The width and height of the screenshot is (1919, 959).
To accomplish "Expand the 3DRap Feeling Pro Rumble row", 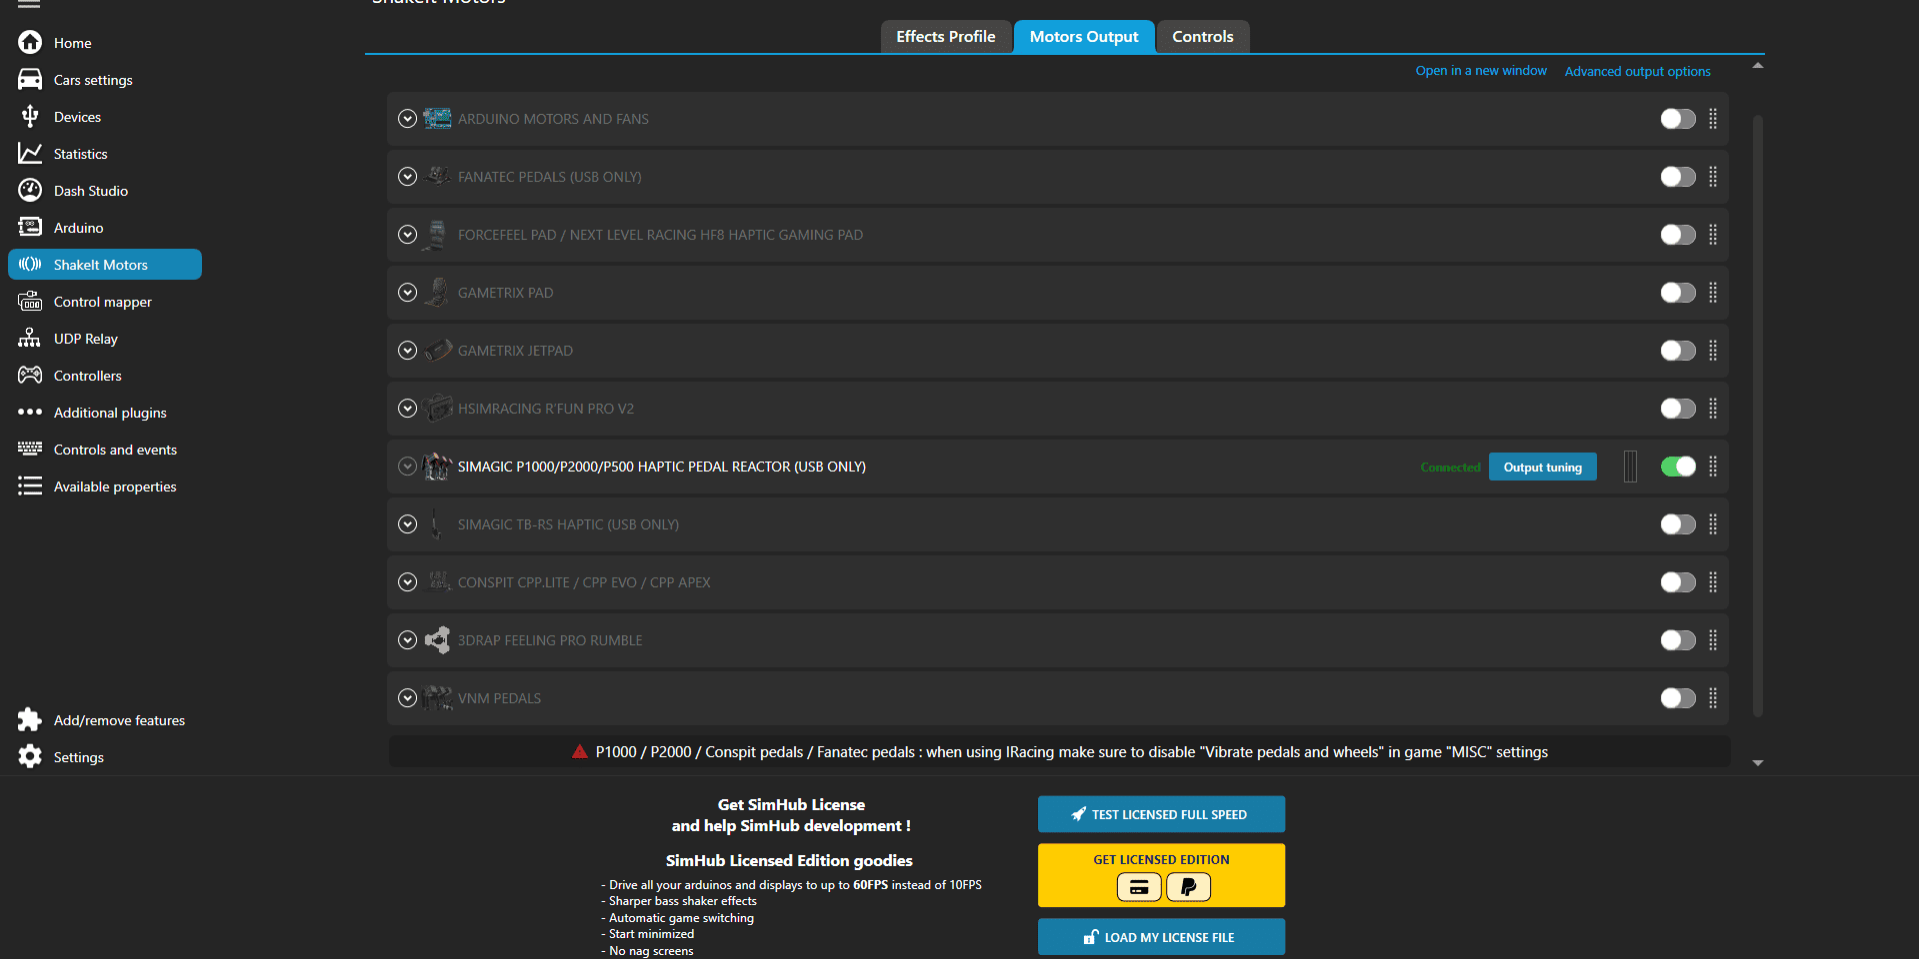I will point(407,641).
